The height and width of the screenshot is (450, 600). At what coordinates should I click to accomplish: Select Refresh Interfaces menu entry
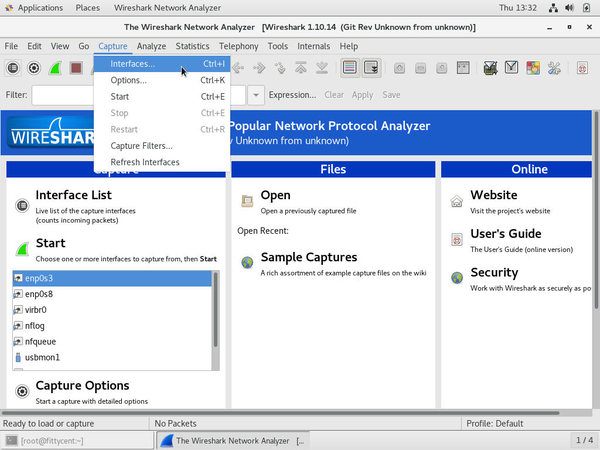point(162,162)
